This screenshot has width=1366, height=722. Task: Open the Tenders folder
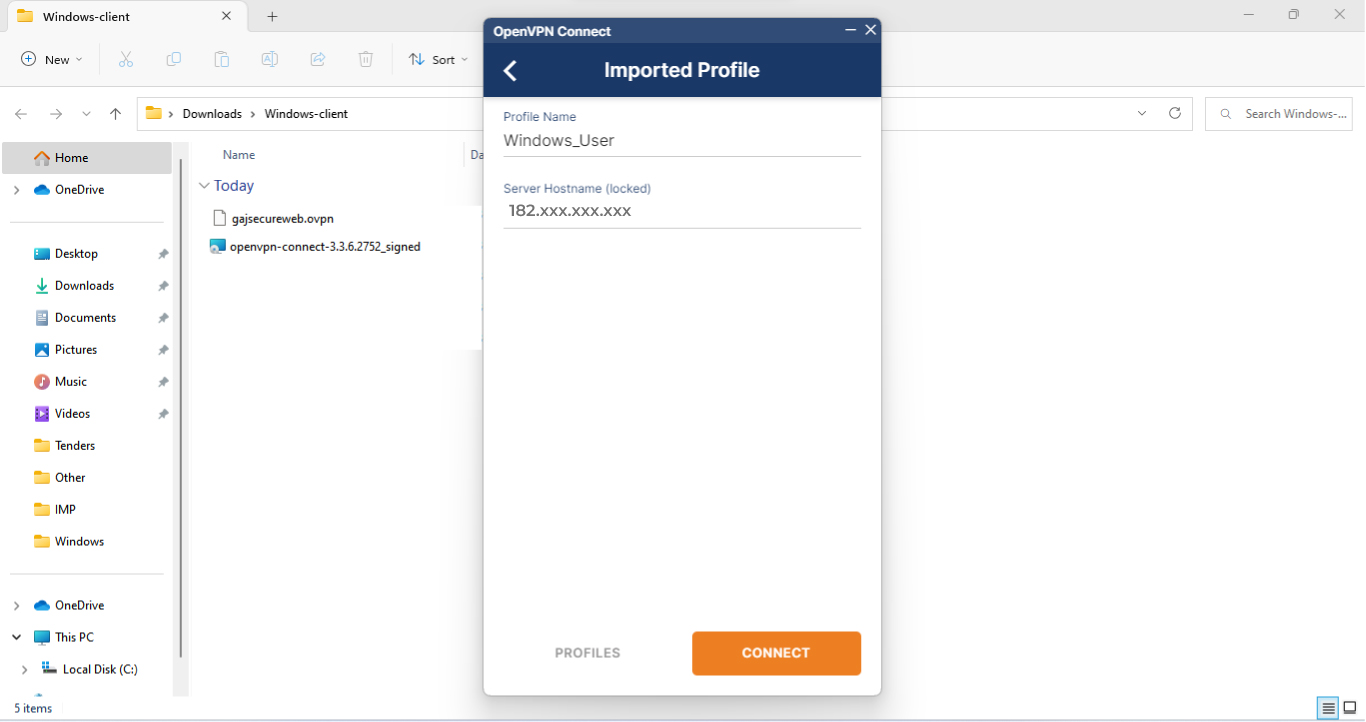pyautogui.click(x=75, y=446)
